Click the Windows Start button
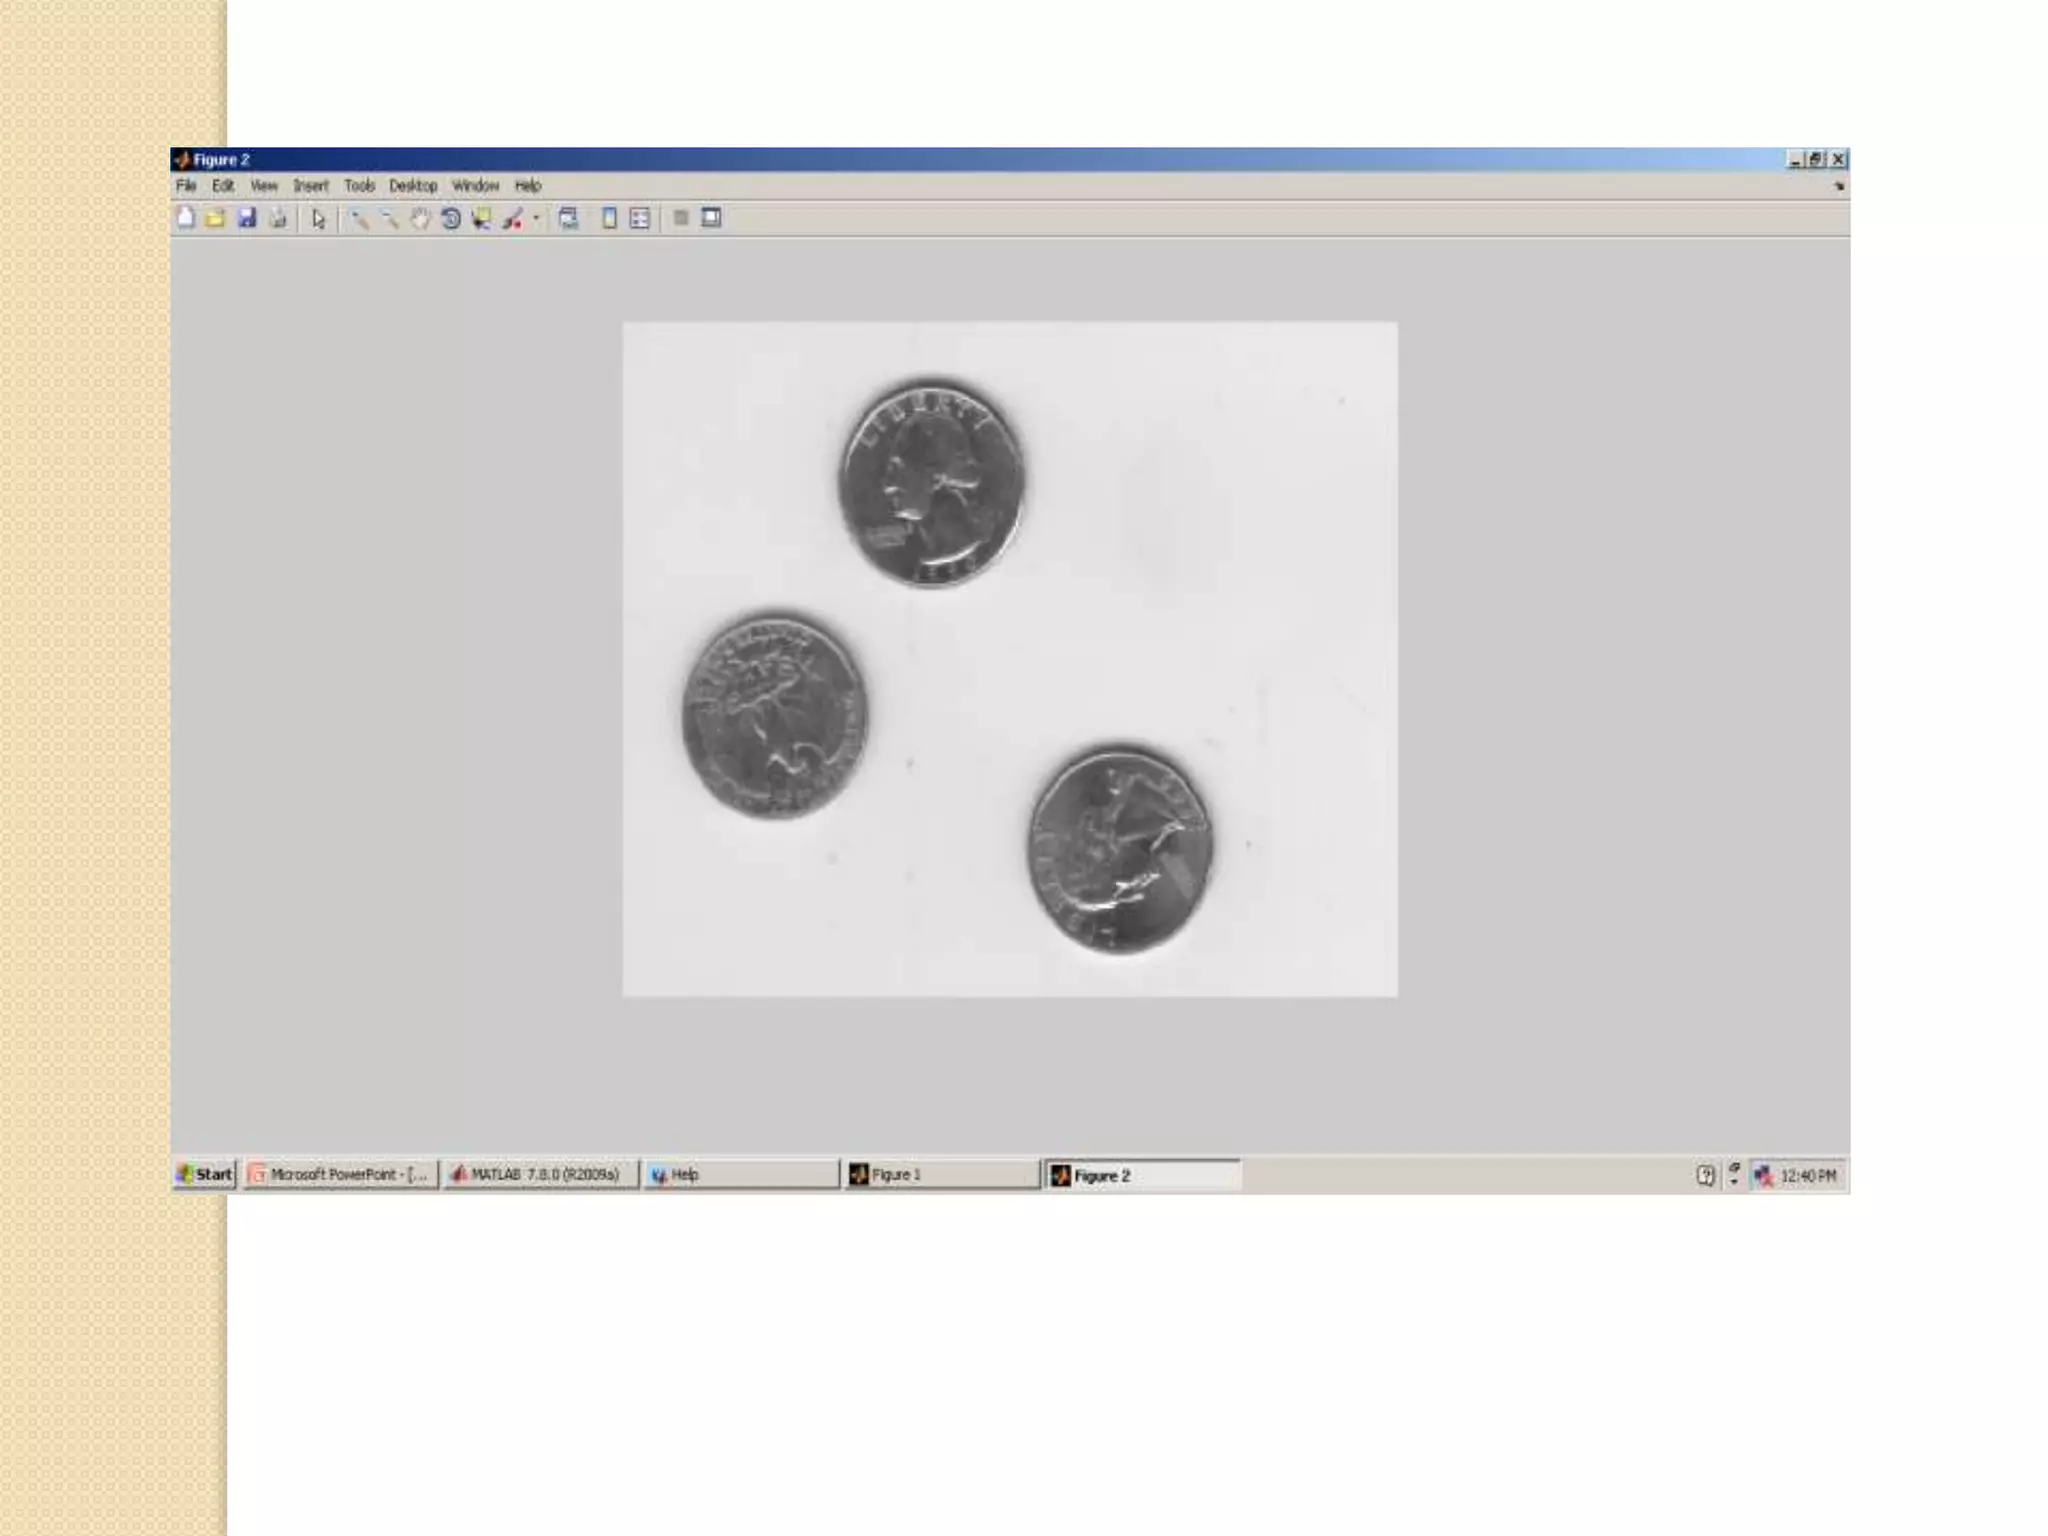This screenshot has height=1536, width=2048. 205,1174
